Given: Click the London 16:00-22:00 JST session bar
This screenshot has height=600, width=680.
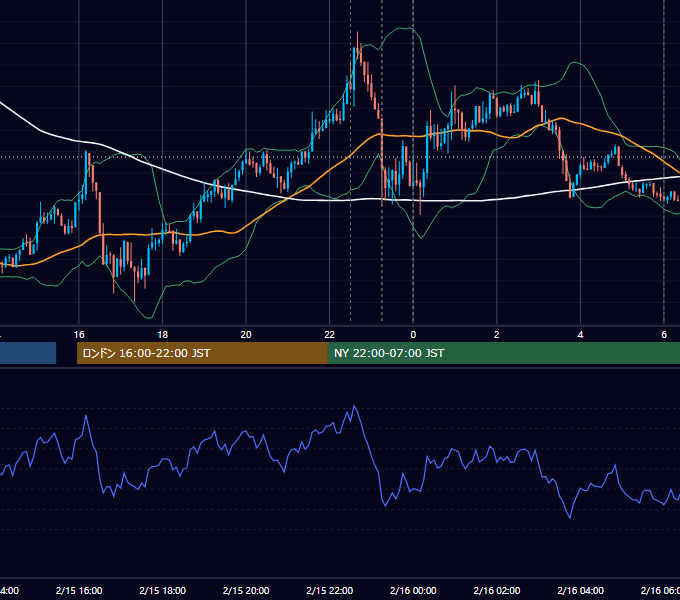Looking at the screenshot, I should pyautogui.click(x=202, y=353).
